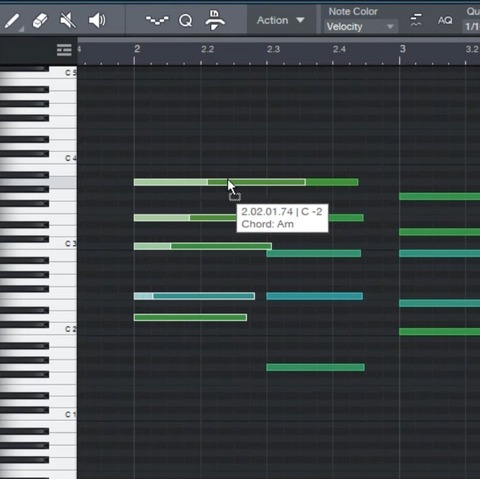480x479 pixels.
Task: Expand the Action dropdown arrow
Action: pos(300,20)
